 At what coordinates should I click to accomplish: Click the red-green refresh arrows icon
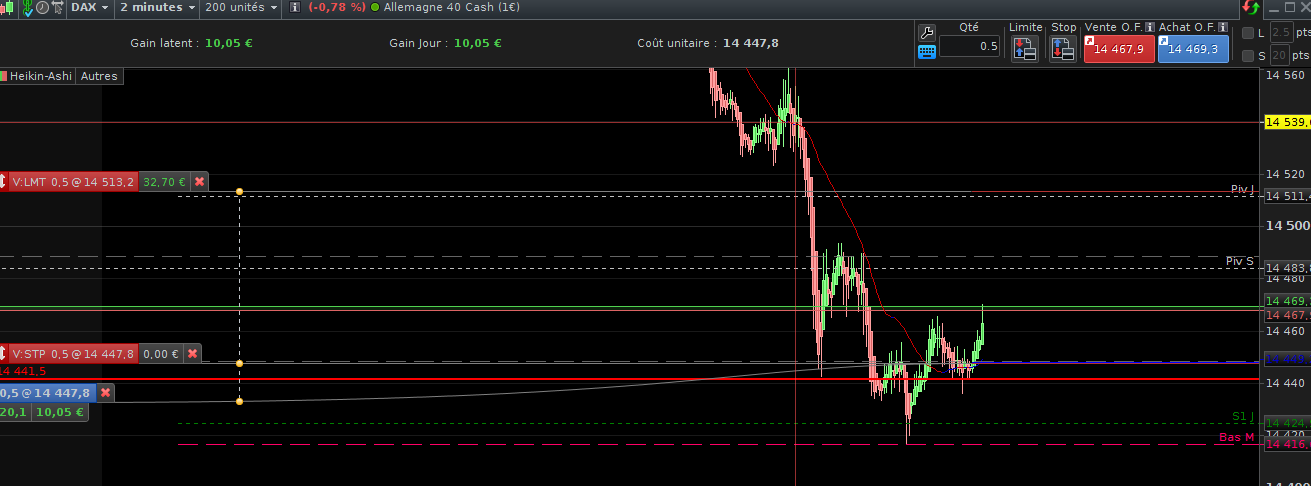click(x=1252, y=7)
